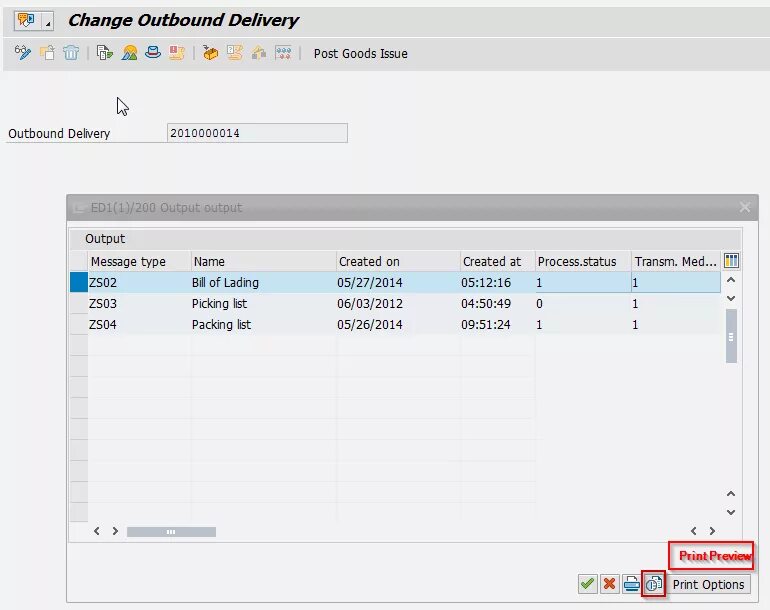Click the right arrow beside the horizontal scrollbar thumb

point(115,531)
